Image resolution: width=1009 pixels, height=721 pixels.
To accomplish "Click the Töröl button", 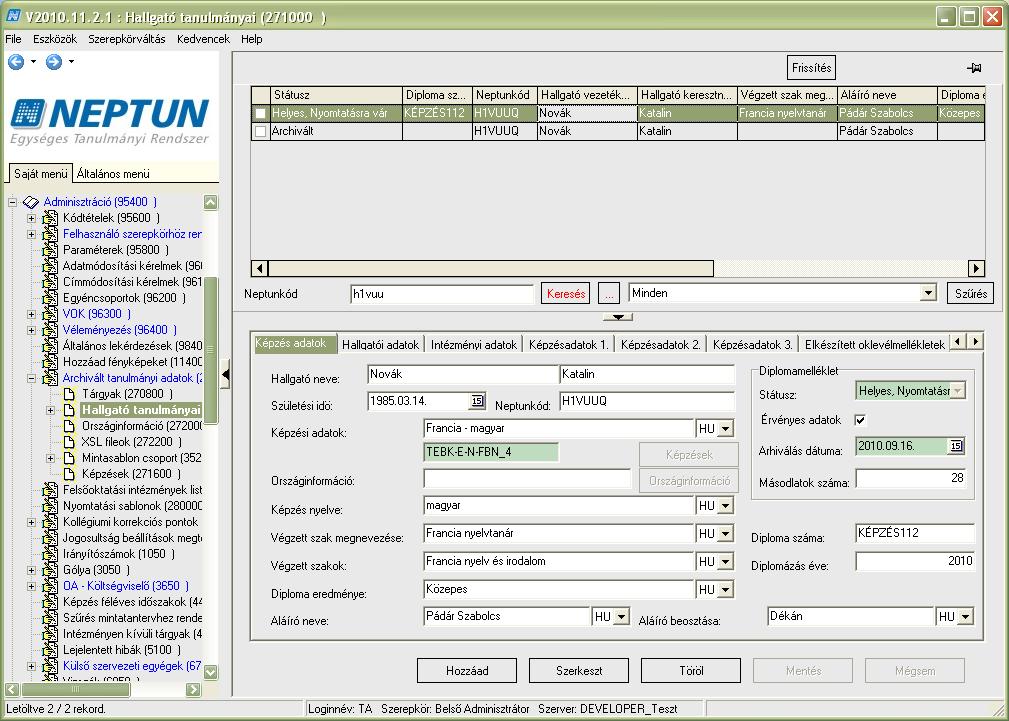I will pyautogui.click(x=691, y=670).
